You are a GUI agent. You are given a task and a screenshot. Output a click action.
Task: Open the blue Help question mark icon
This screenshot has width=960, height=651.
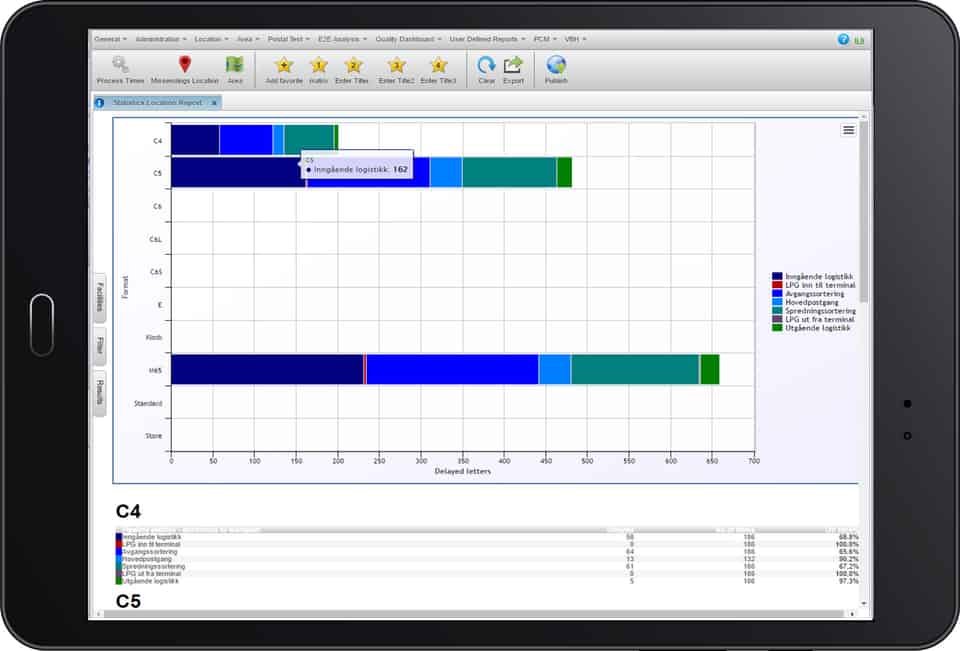[x=843, y=39]
